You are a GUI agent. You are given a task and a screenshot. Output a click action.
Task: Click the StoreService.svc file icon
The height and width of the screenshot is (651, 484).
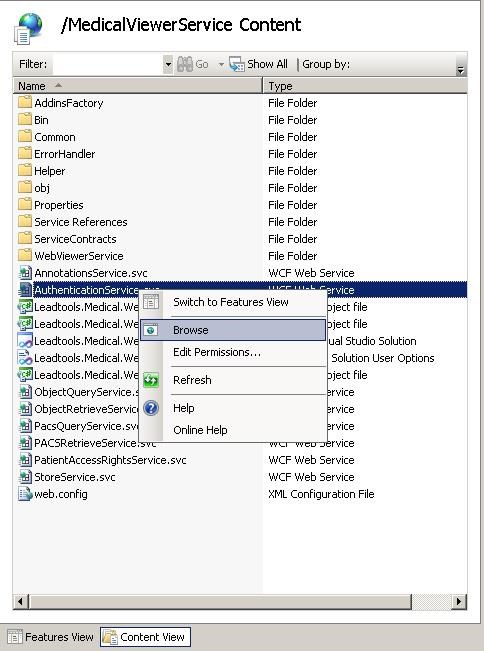tap(25, 477)
